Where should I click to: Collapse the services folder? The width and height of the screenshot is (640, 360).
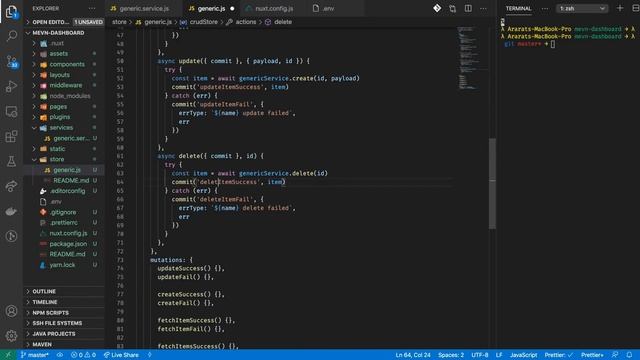tap(61, 128)
